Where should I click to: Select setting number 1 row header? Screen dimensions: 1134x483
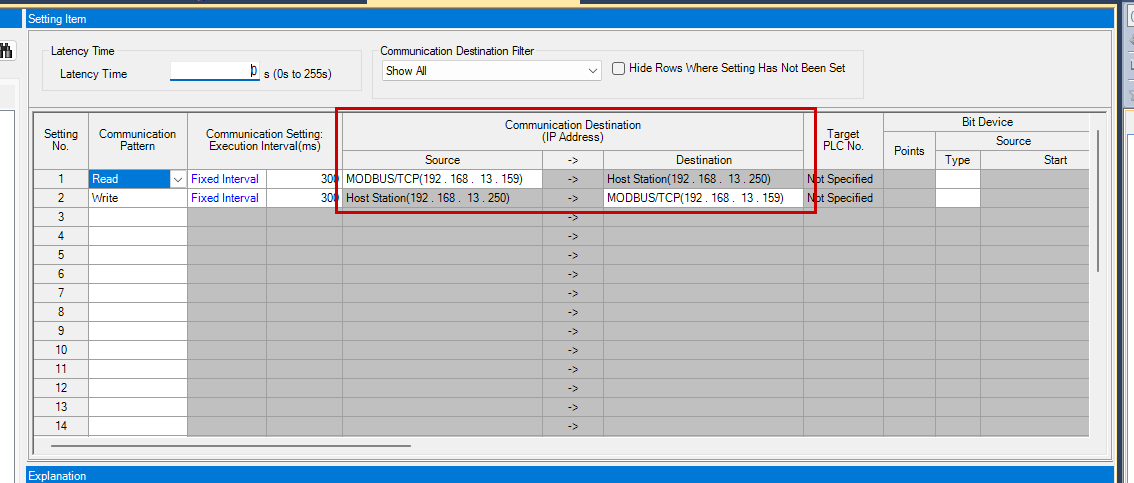point(61,179)
